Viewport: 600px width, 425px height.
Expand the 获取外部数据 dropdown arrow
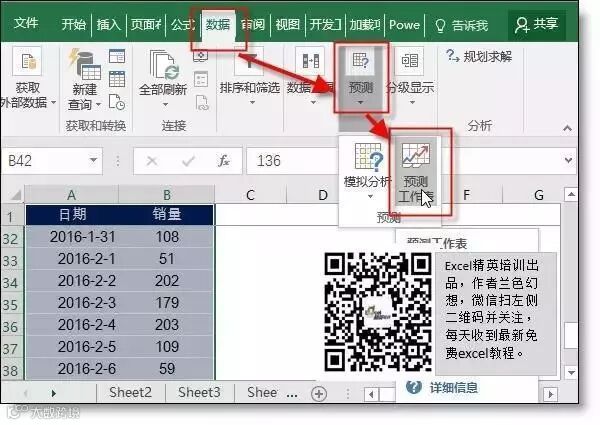pos(53,103)
